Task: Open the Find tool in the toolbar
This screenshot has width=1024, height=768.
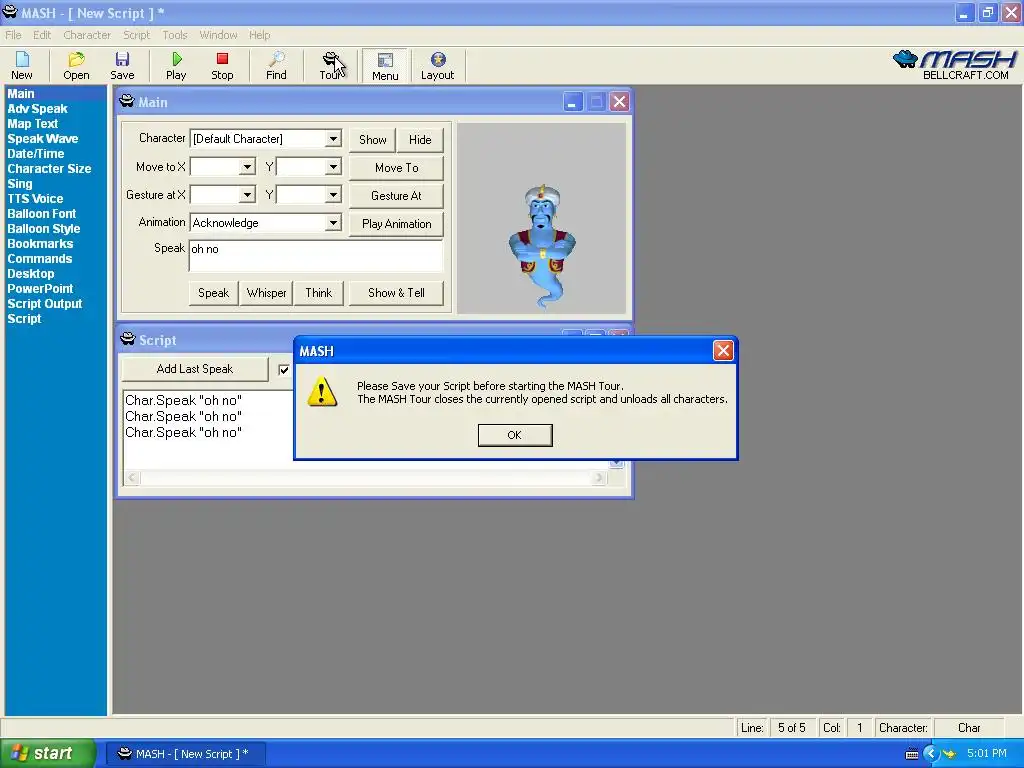Action: (276, 65)
